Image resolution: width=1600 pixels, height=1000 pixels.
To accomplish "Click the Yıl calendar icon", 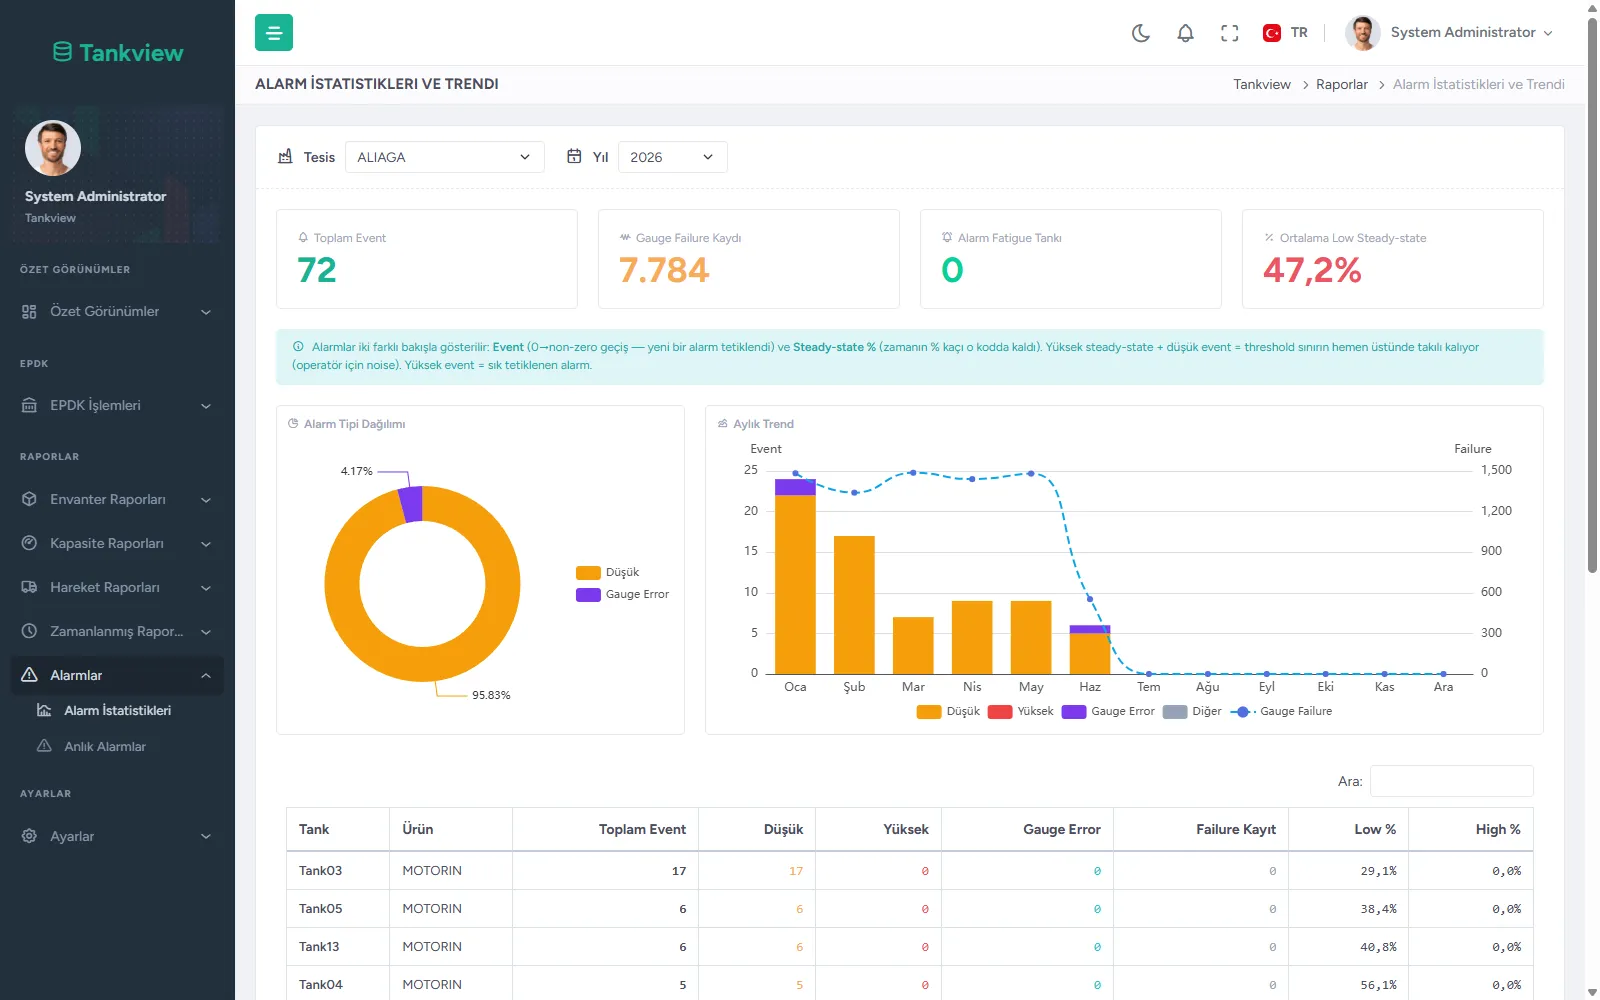I will (x=574, y=156).
